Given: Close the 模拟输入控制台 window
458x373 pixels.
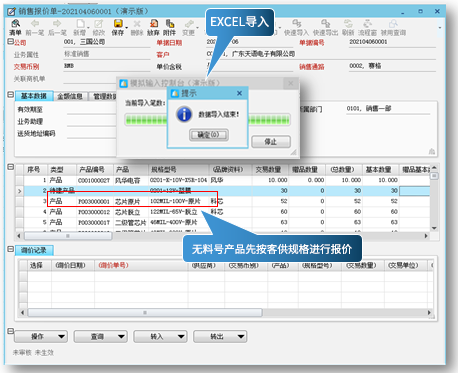Looking at the screenshot, I should click(291, 83).
